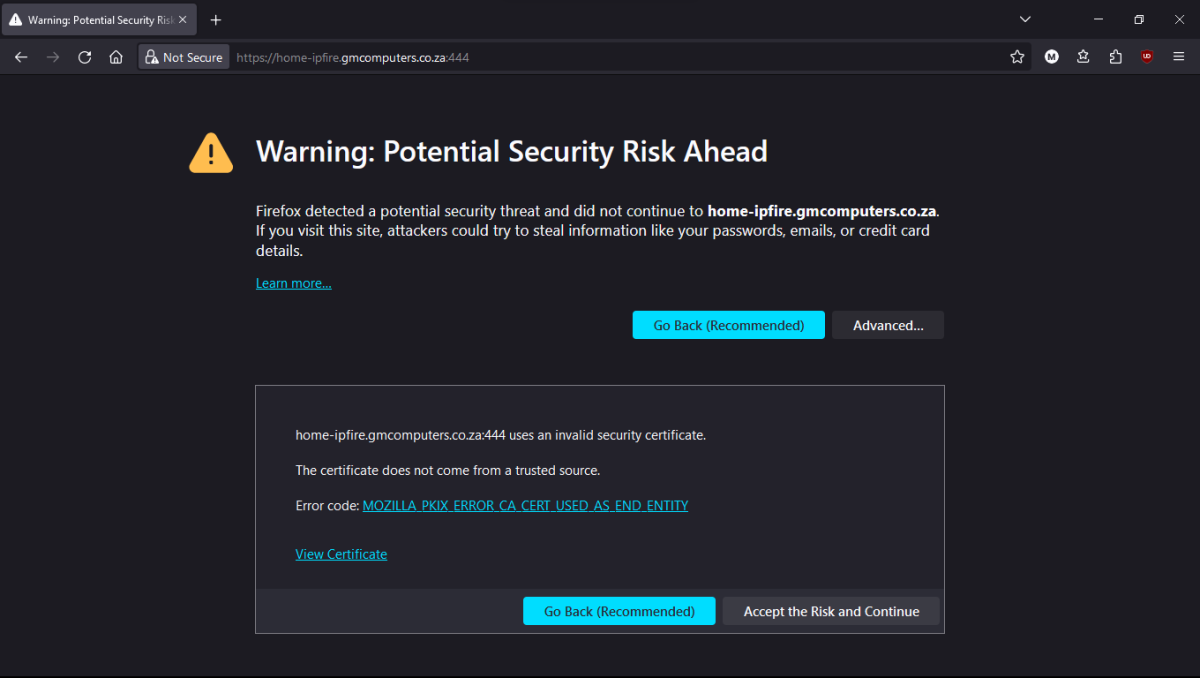Reload the current page
The width and height of the screenshot is (1200, 678).
click(85, 57)
